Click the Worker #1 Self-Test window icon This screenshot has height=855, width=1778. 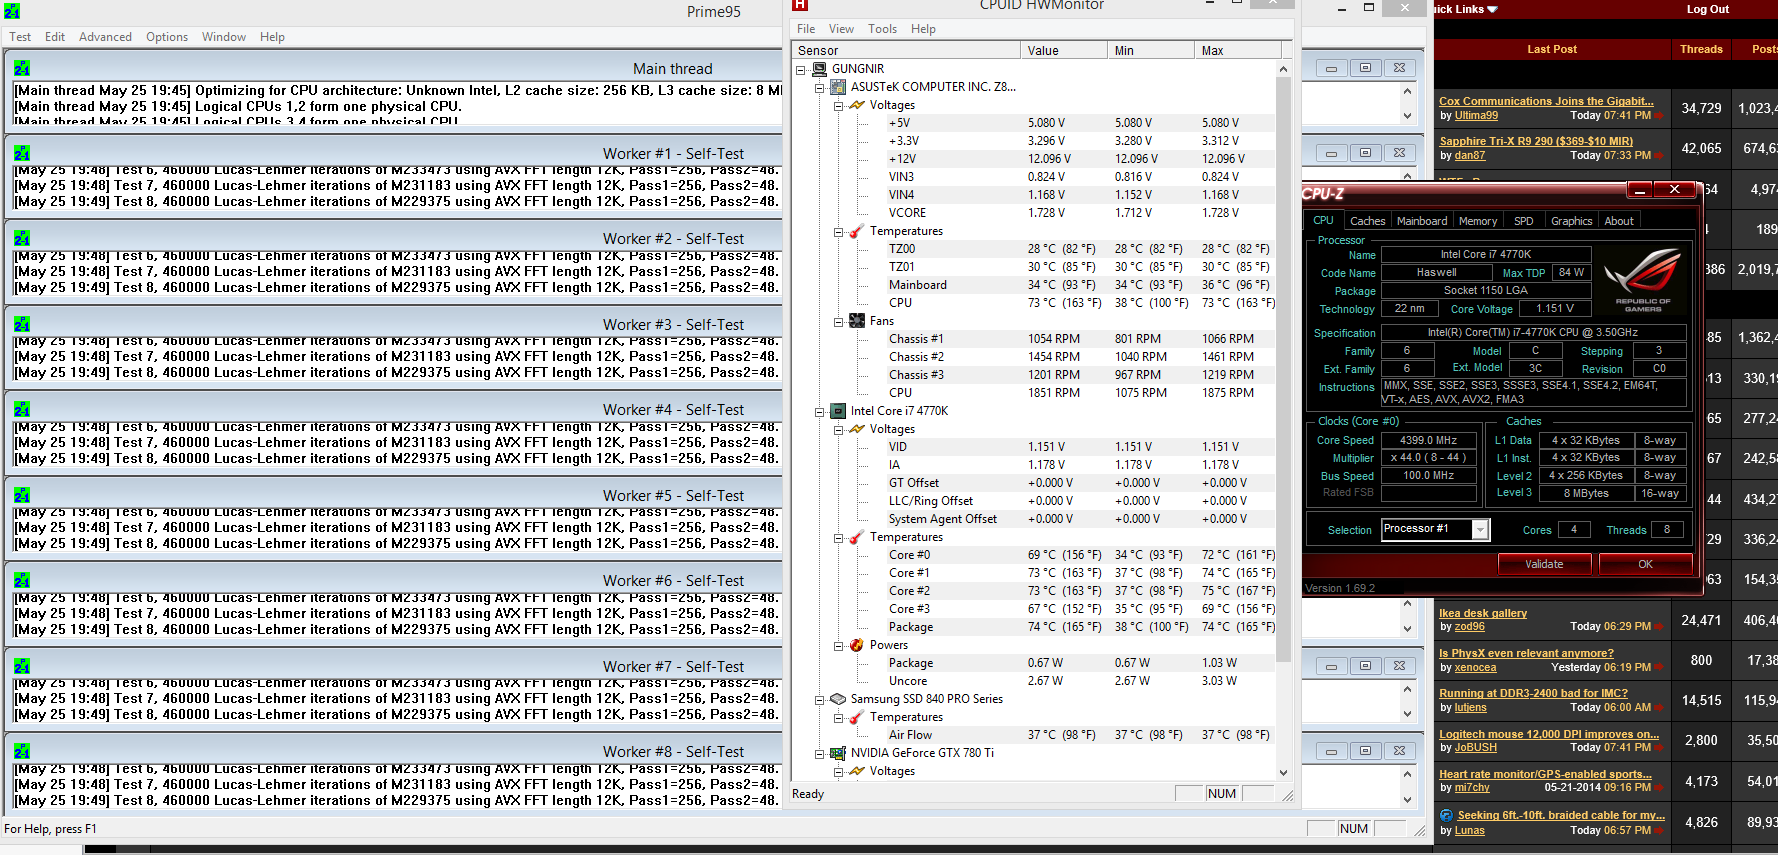point(22,153)
